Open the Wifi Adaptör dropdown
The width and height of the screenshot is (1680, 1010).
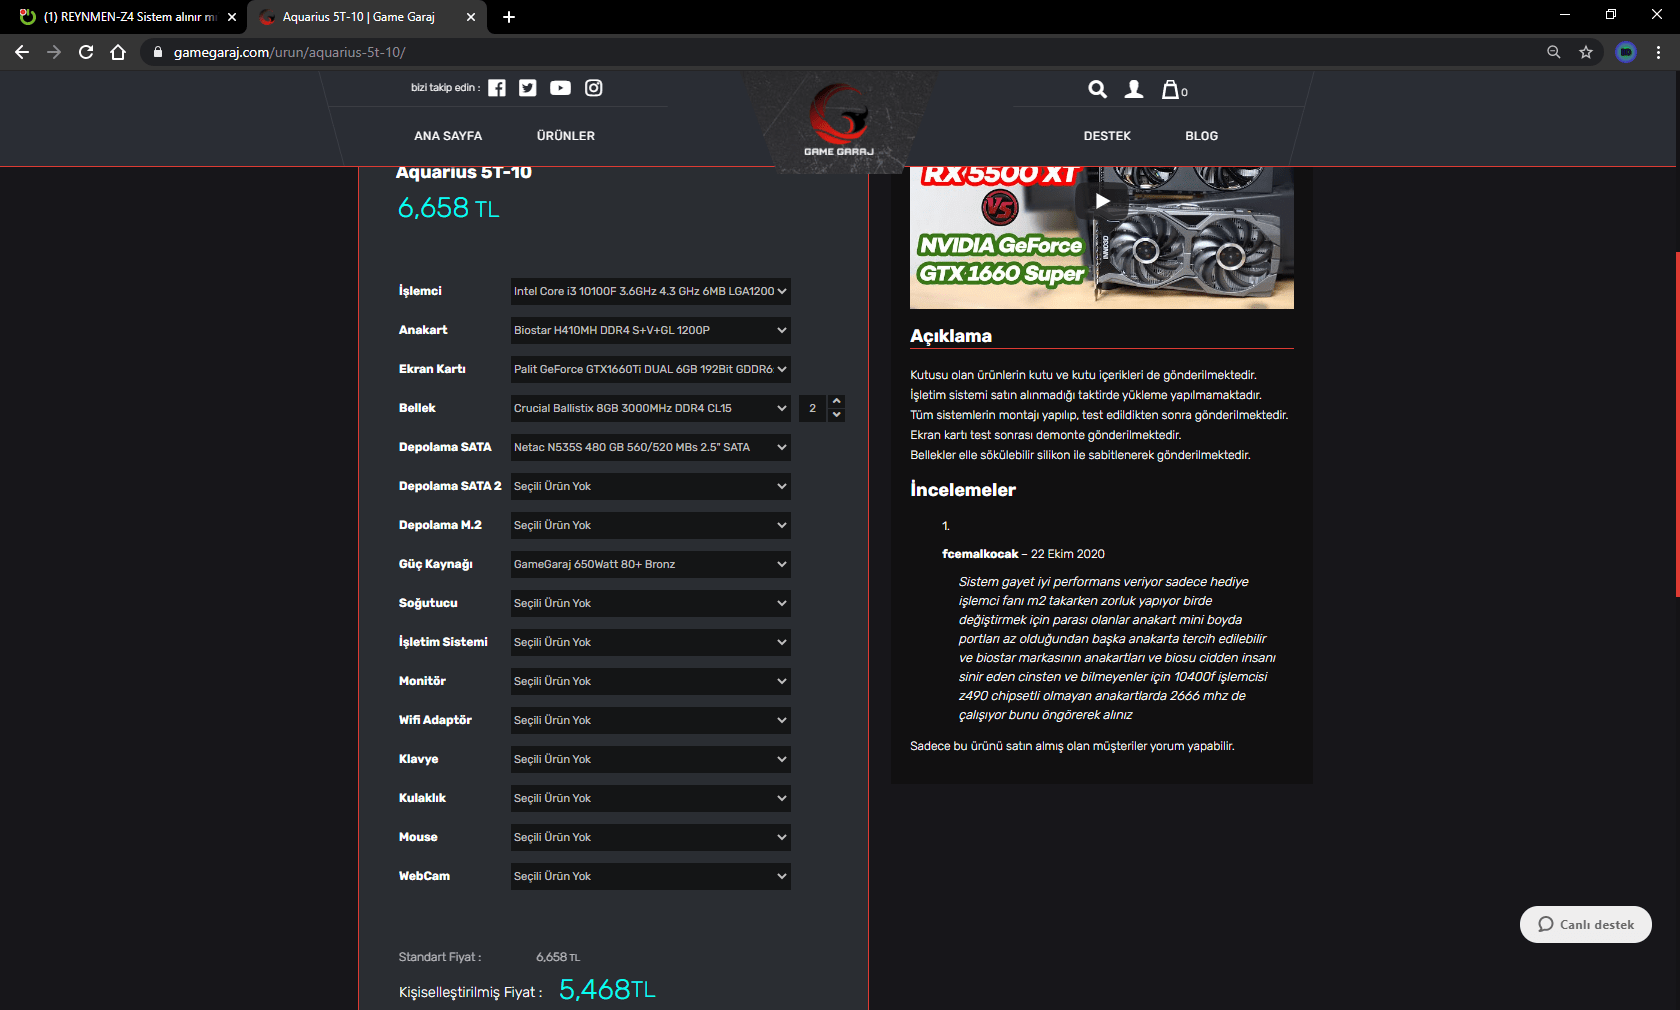tap(651, 720)
